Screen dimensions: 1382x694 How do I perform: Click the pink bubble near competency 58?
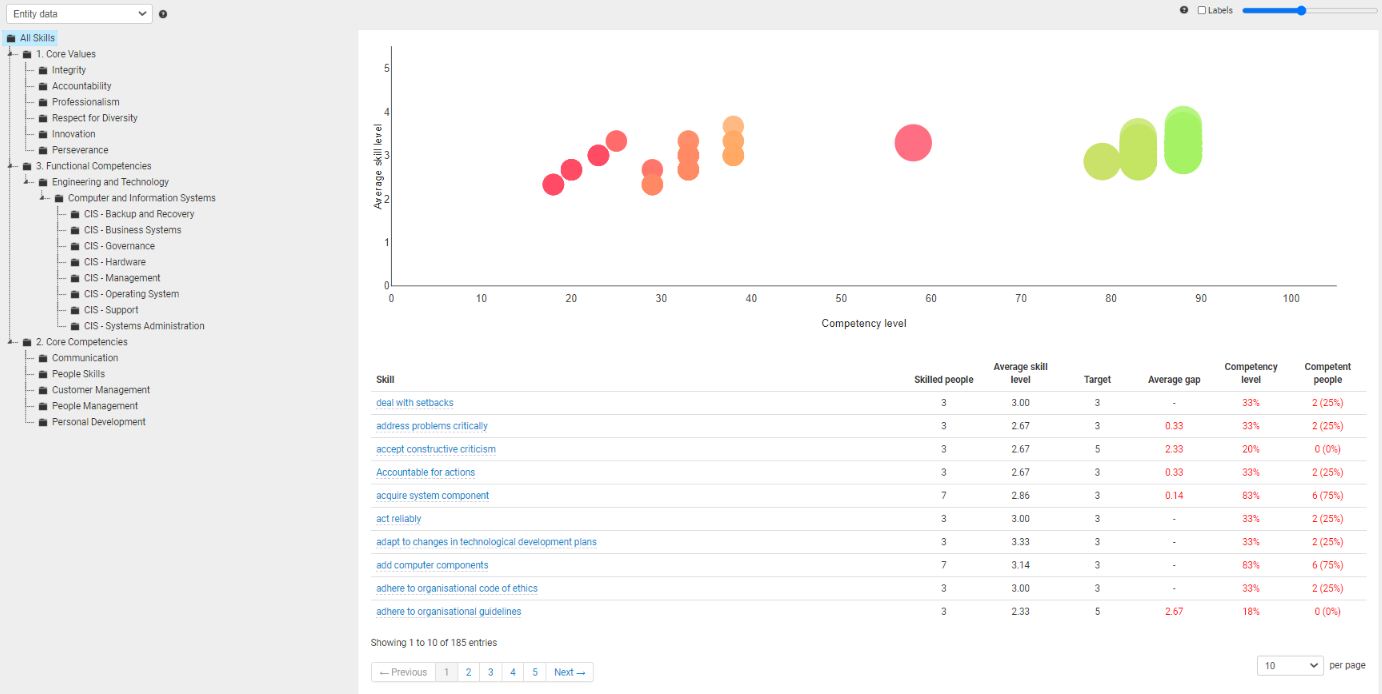(x=912, y=143)
